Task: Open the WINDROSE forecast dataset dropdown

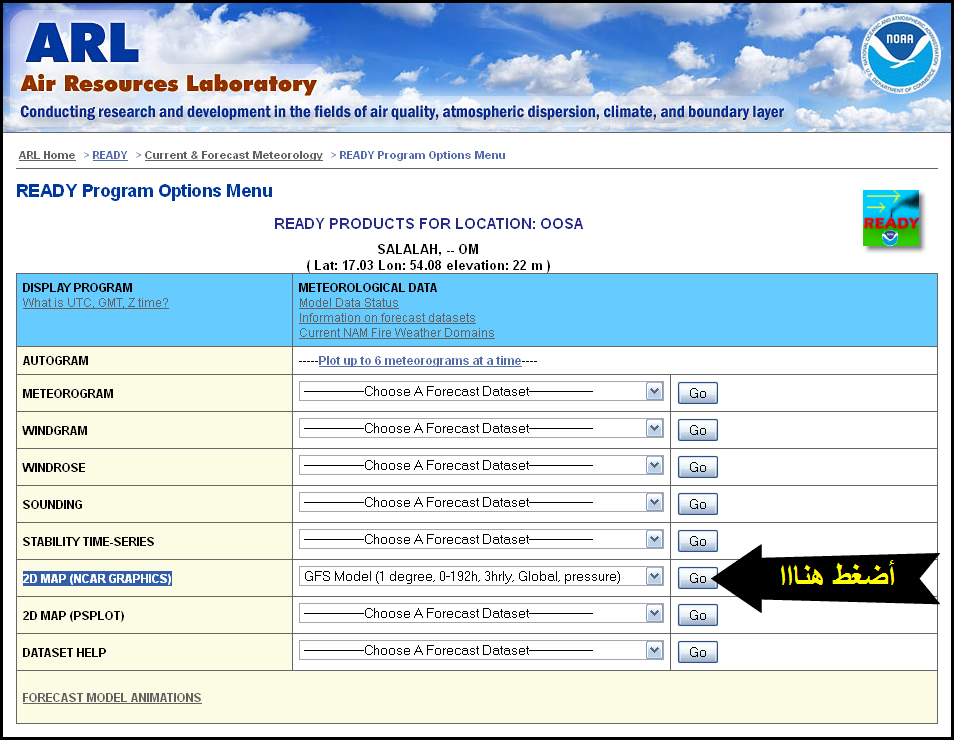Action: [481, 466]
